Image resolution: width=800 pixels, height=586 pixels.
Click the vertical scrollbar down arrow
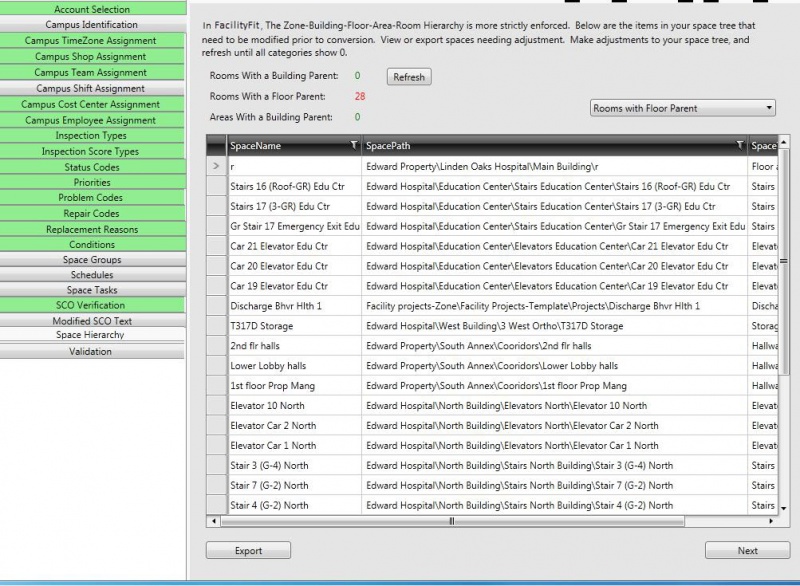(x=783, y=508)
